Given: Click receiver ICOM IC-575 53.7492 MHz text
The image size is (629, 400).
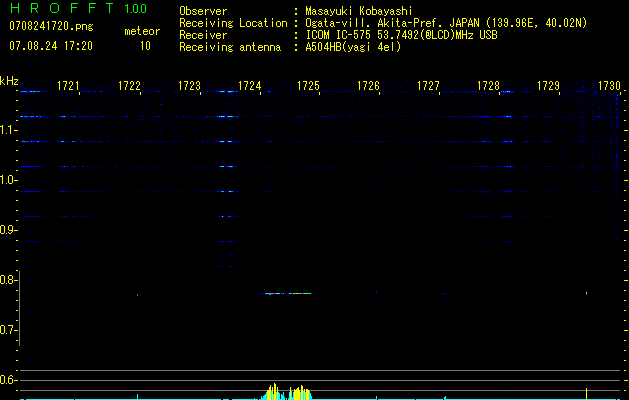Looking at the screenshot, I should (401, 35).
